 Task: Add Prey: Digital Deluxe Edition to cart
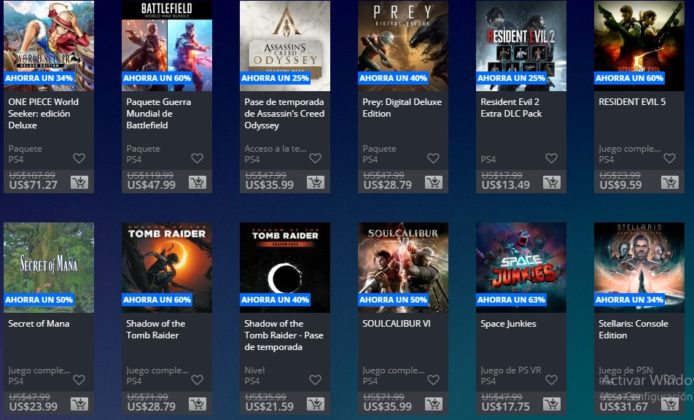click(x=433, y=182)
